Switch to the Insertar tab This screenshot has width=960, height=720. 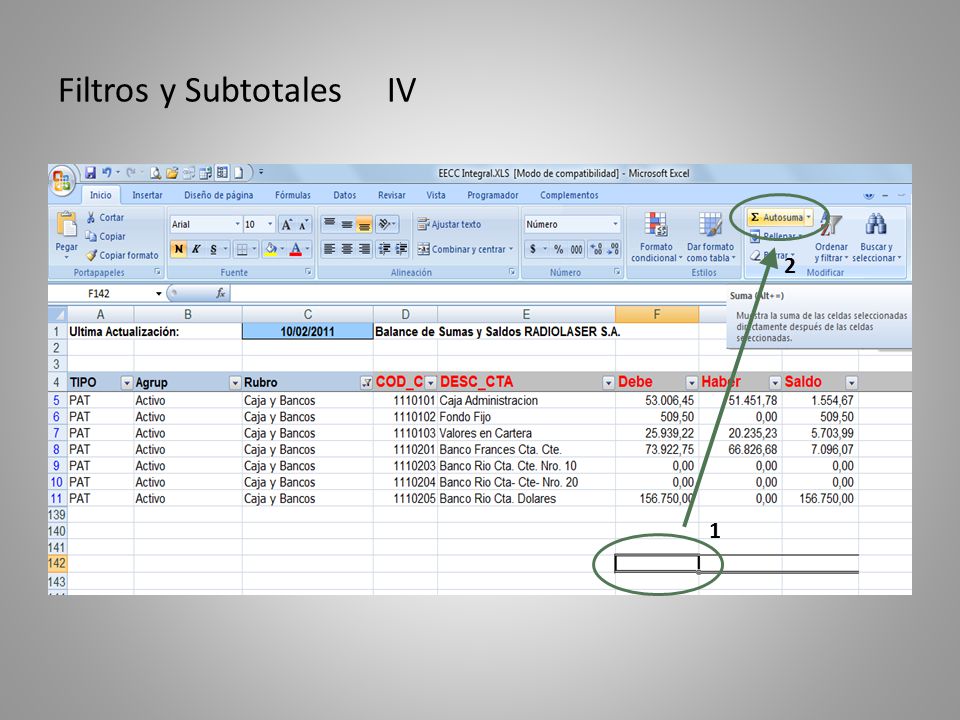[x=148, y=195]
